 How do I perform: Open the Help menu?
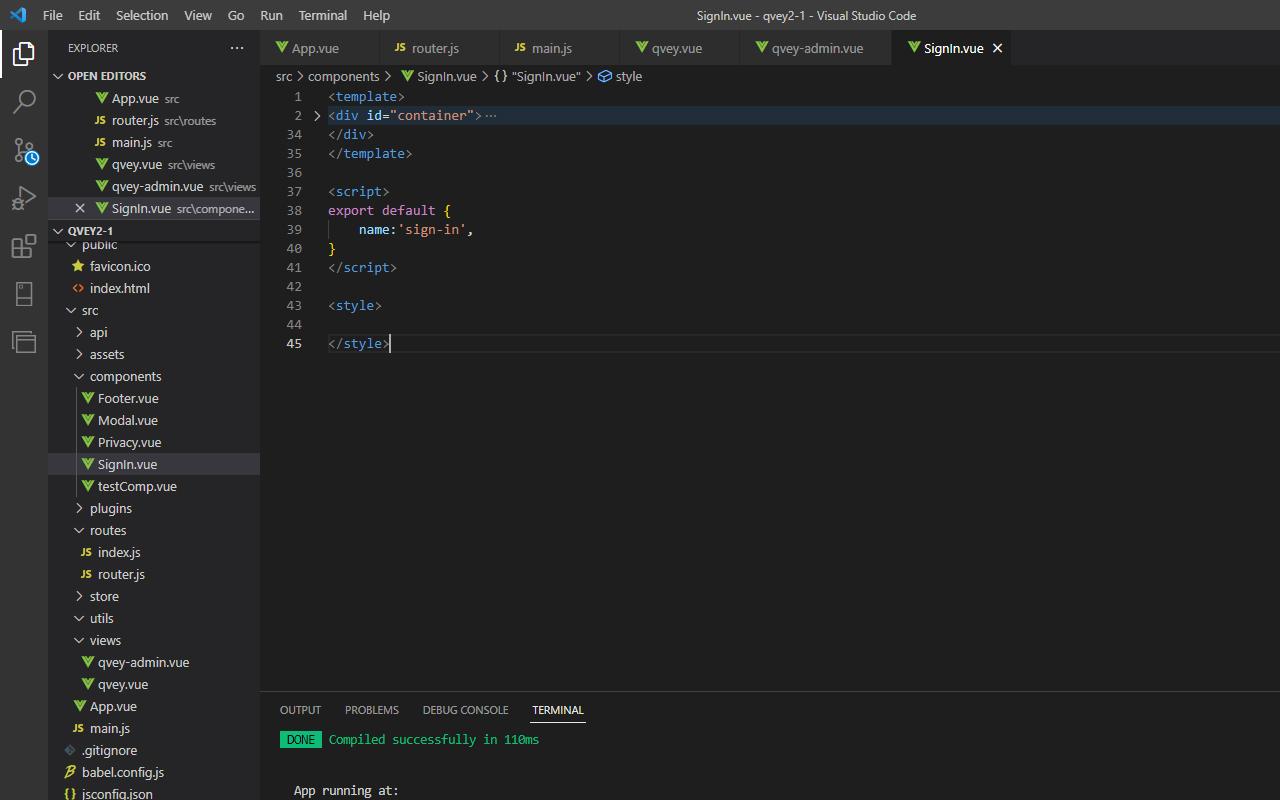pos(376,15)
